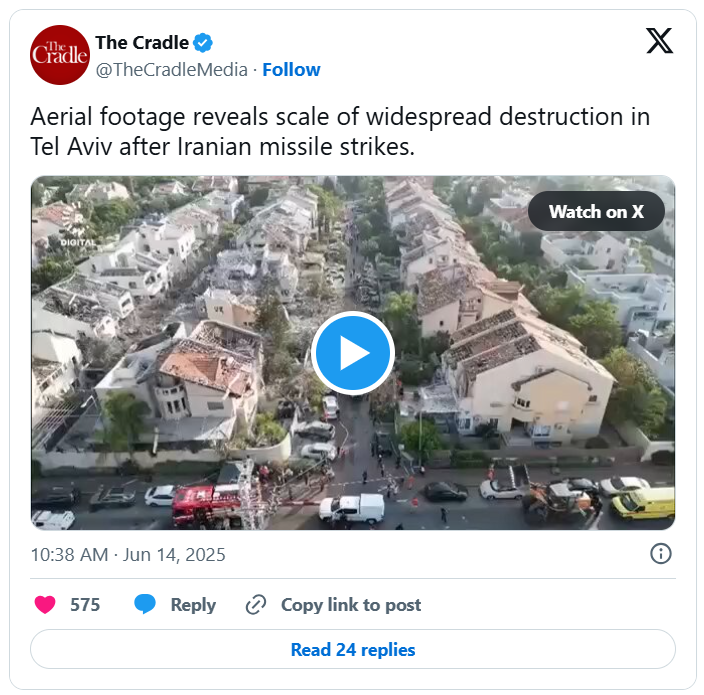Click Copy link to post
The height and width of the screenshot is (695, 704).
tap(351, 605)
